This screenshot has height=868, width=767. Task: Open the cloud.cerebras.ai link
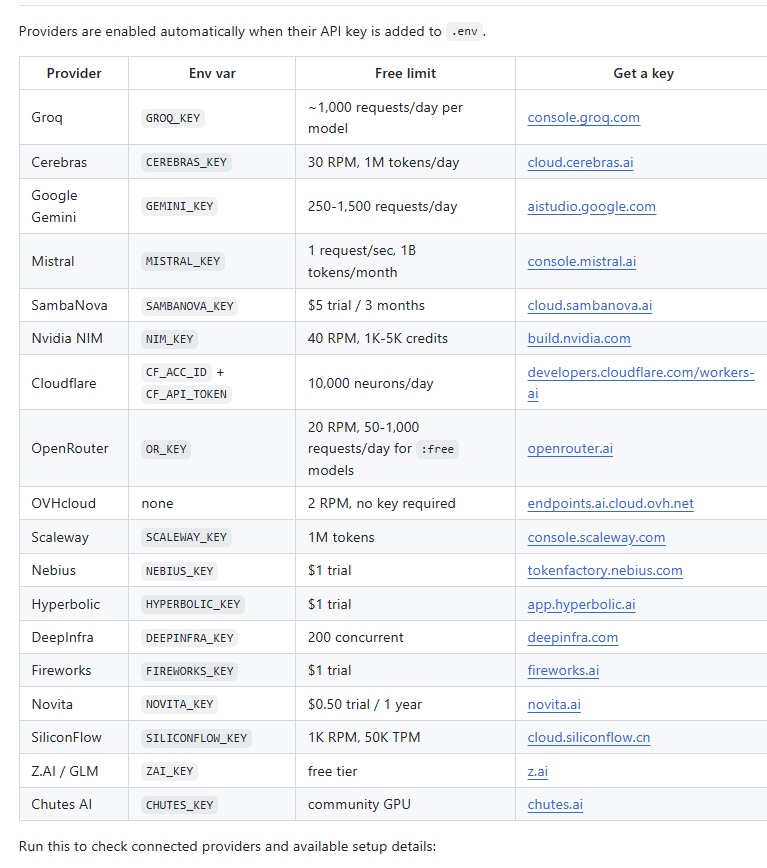coord(580,162)
